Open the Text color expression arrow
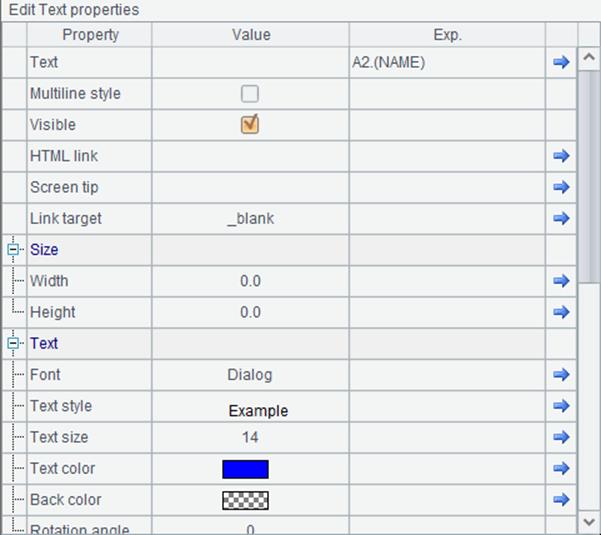The image size is (601, 535). click(561, 468)
